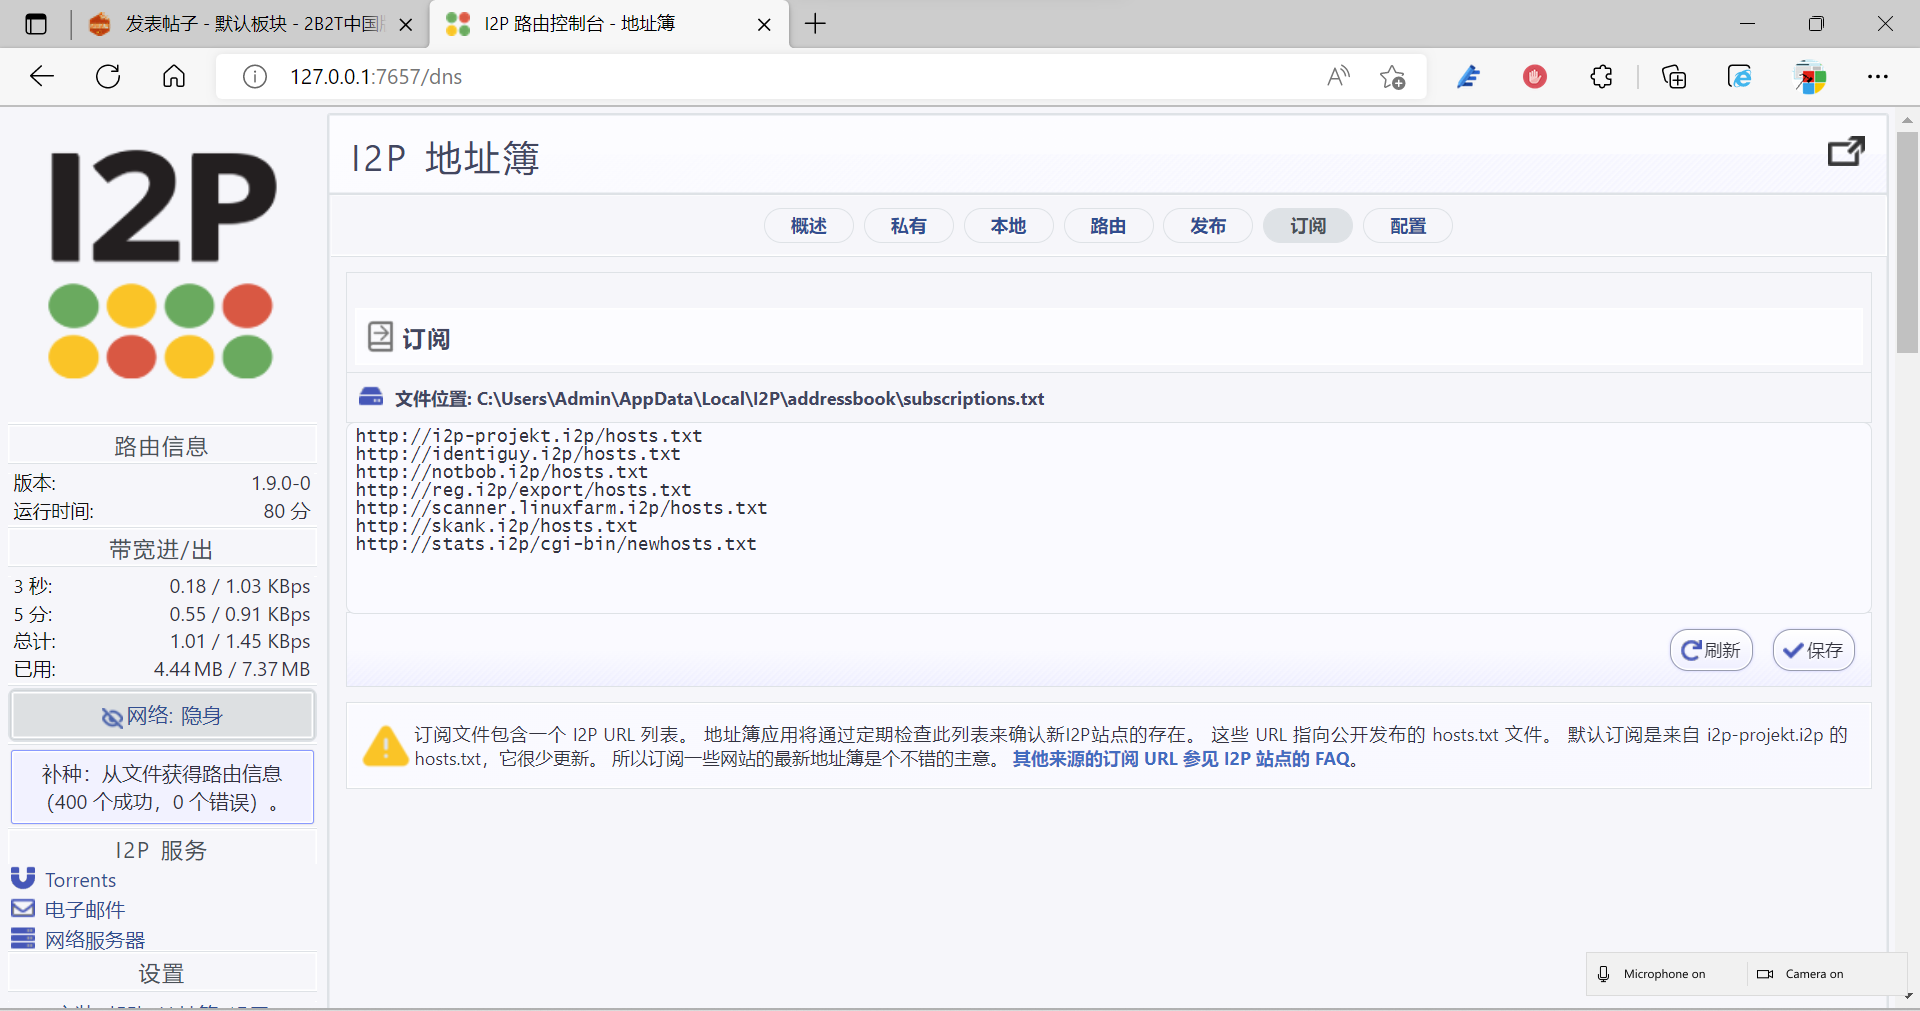Viewport: 1920px width, 1011px height.
Task: Open the I2P FAQ subscription link
Action: click(x=1181, y=759)
